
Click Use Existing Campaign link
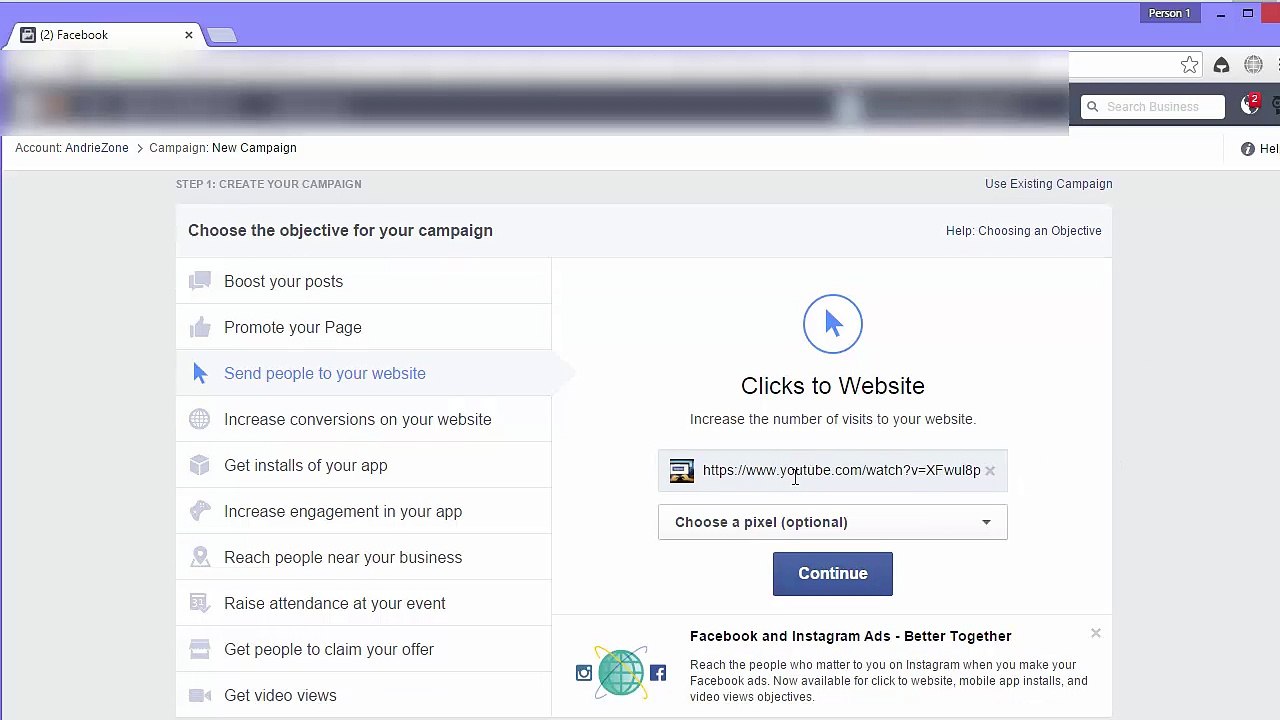click(x=1048, y=184)
